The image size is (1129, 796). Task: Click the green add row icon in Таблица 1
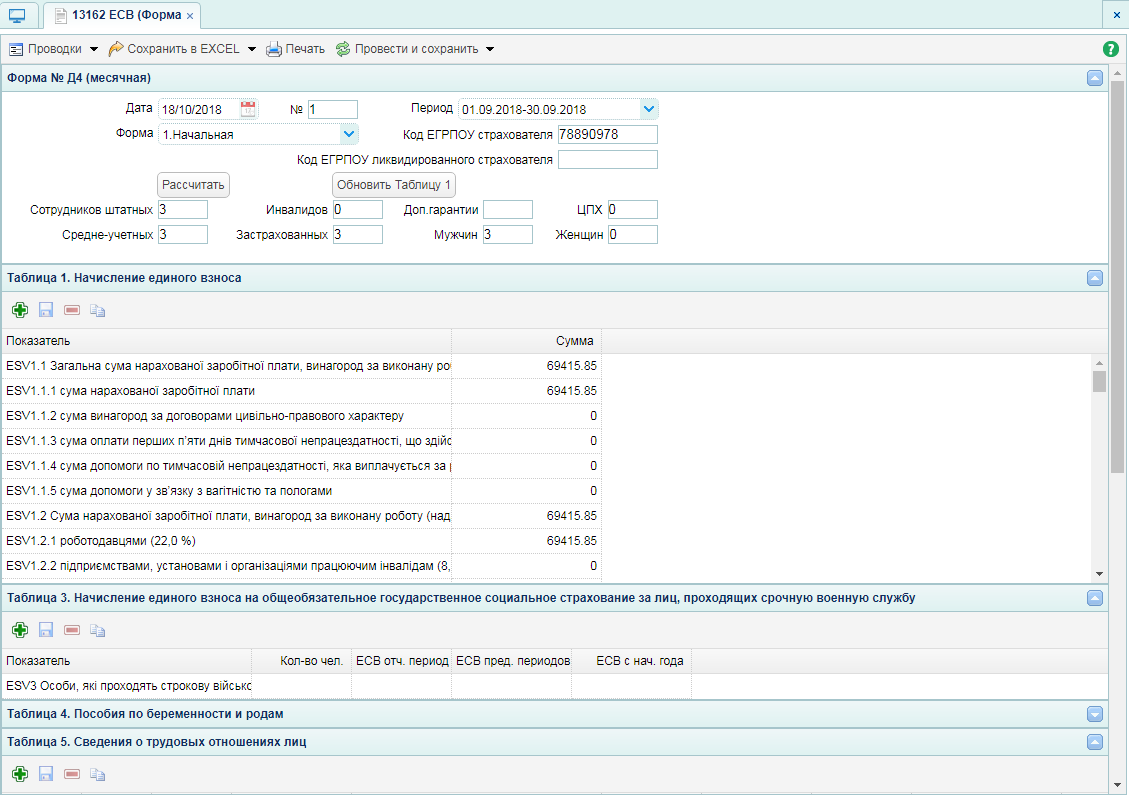tap(20, 310)
